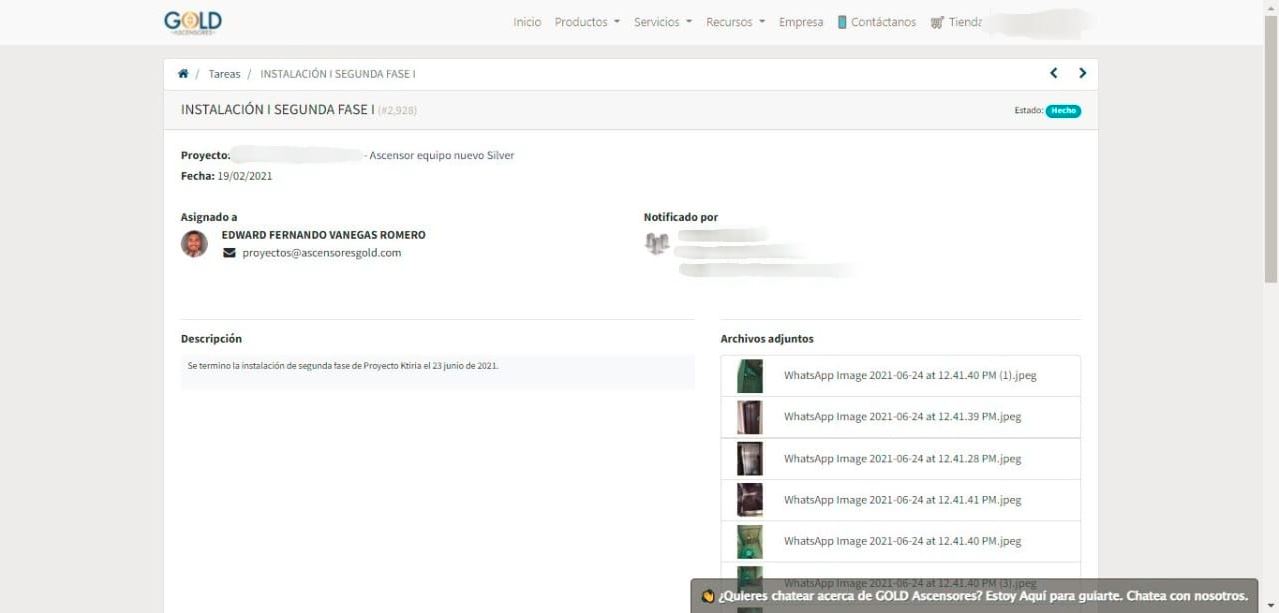1279x613 pixels.
Task: Open the Empresa menu item
Action: [801, 22]
